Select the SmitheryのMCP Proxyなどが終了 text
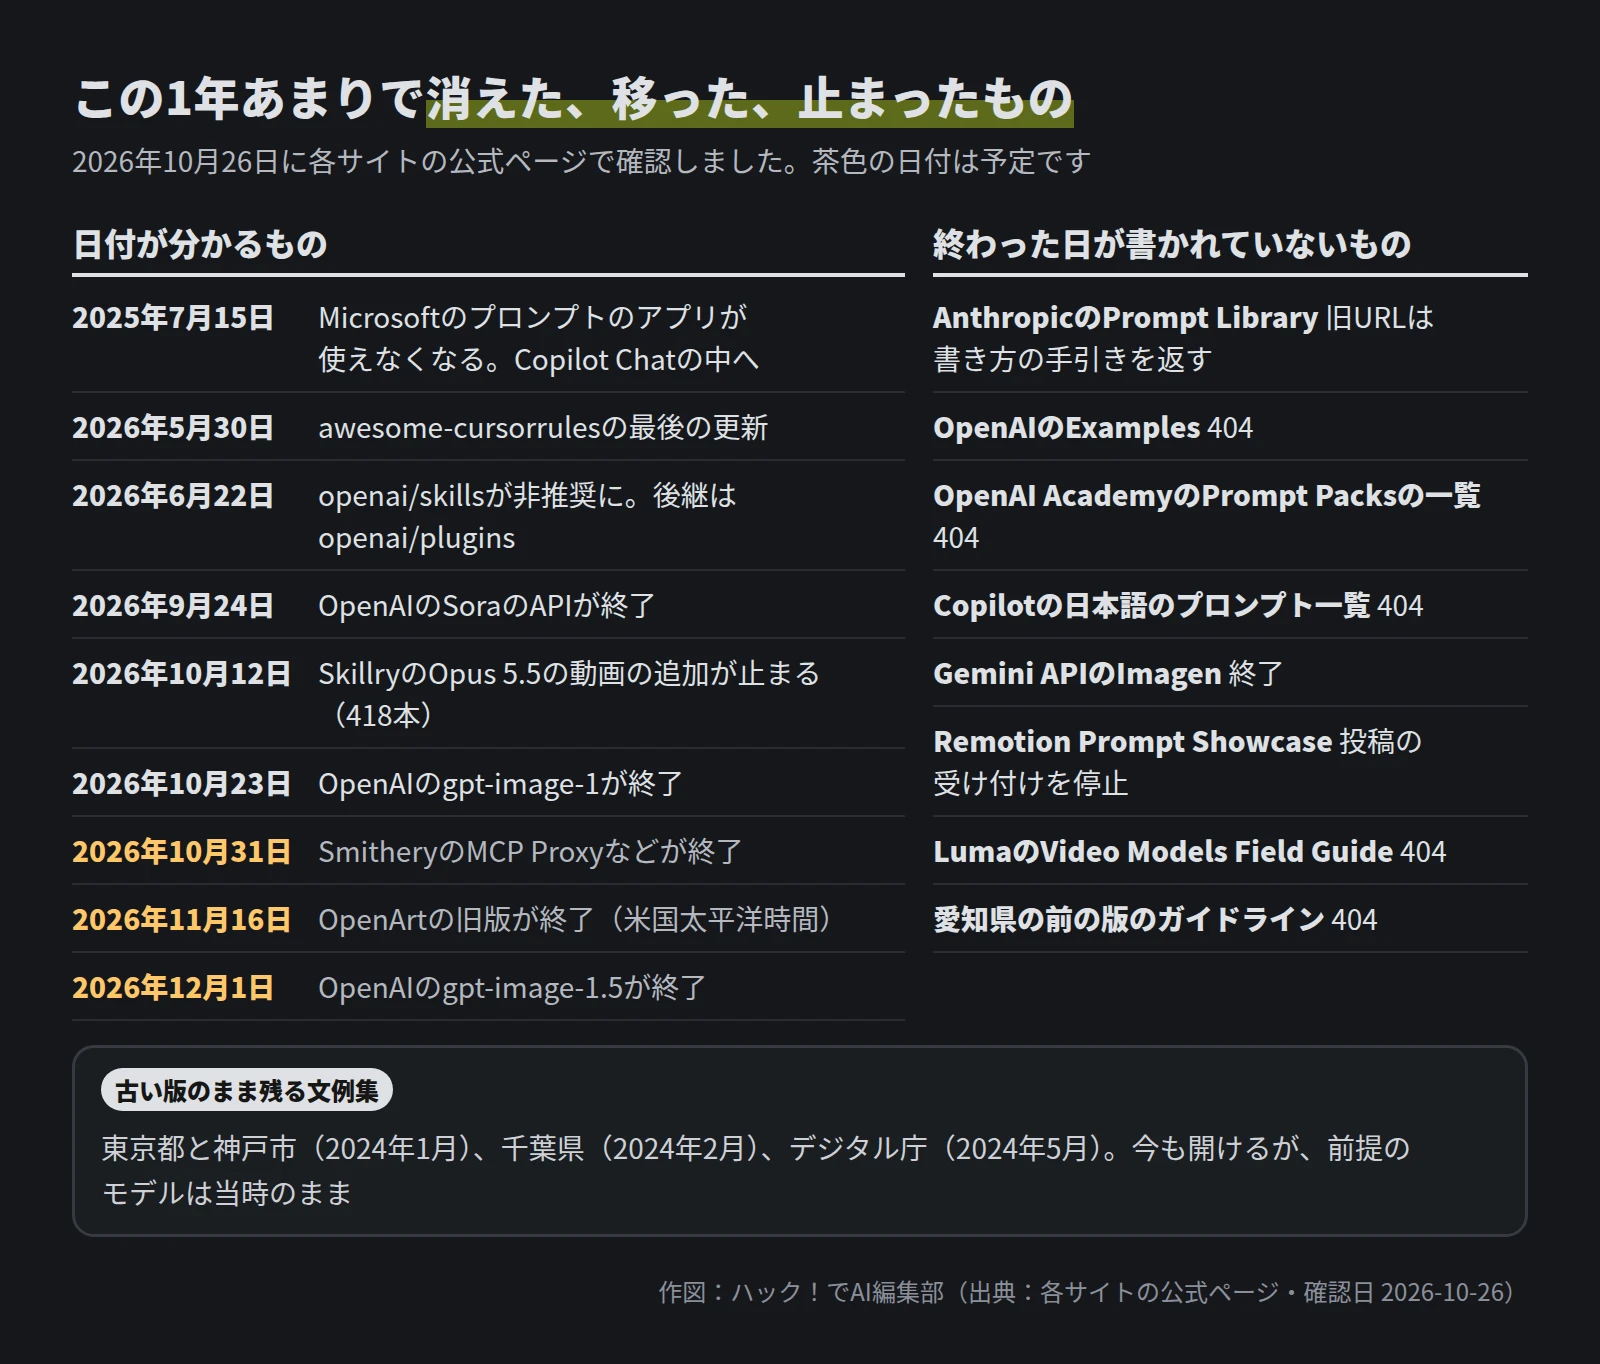1600x1364 pixels. coord(530,851)
